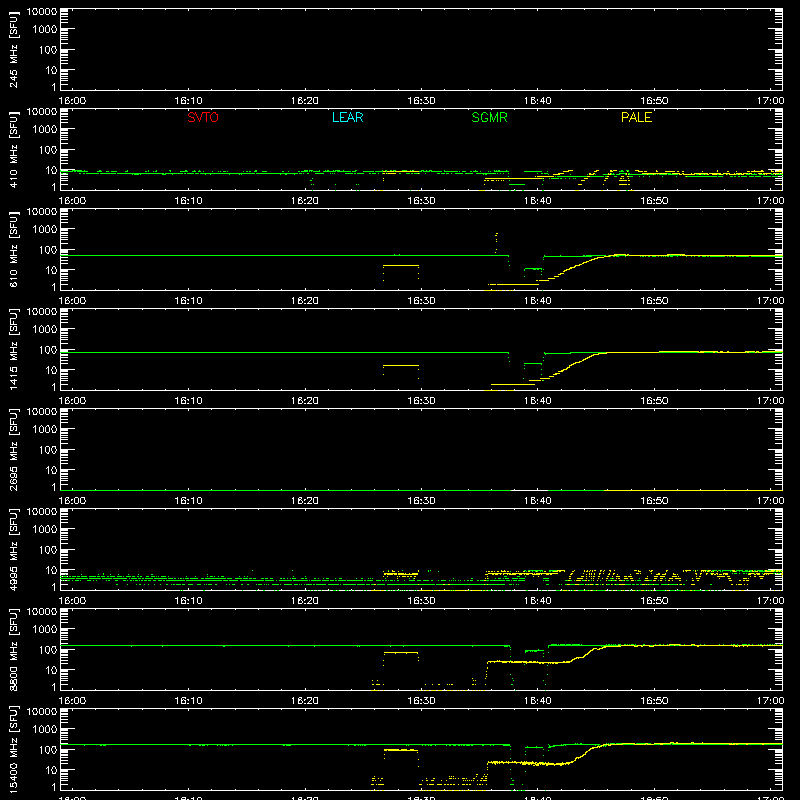The height and width of the screenshot is (800, 800).
Task: Click the red SVTO station label
Action: tap(203, 117)
